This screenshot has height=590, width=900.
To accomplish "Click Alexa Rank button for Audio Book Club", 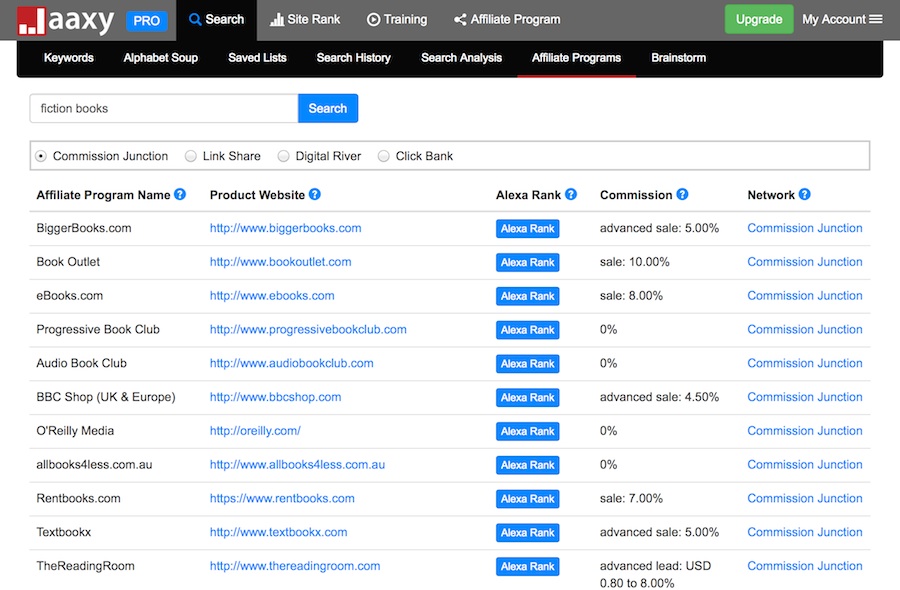I will coord(527,364).
